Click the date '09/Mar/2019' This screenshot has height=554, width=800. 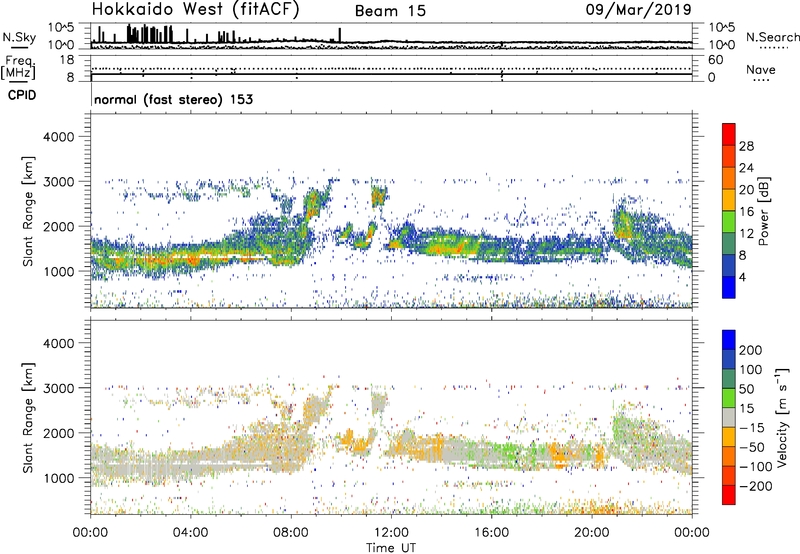[x=638, y=9]
